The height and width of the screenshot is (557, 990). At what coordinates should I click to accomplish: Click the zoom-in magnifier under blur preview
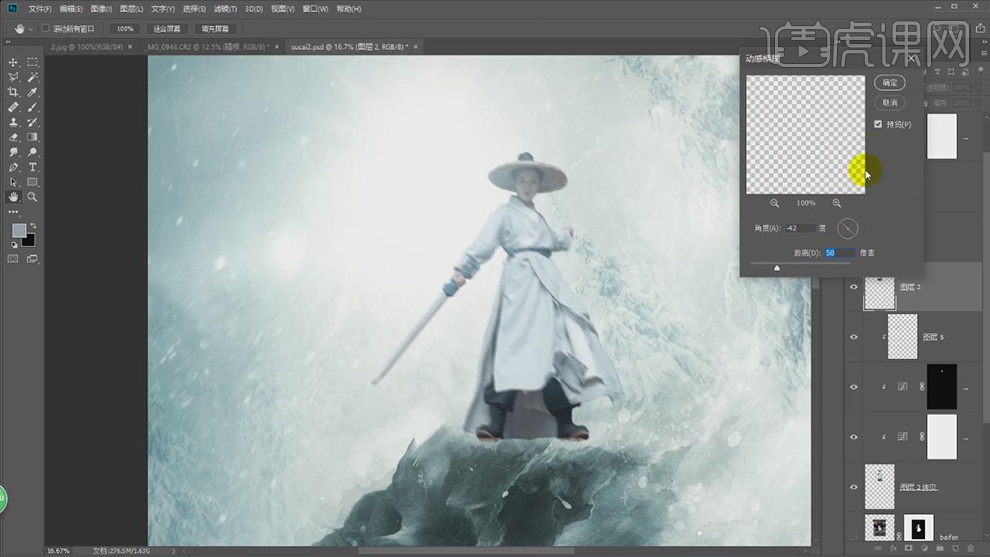[837, 203]
